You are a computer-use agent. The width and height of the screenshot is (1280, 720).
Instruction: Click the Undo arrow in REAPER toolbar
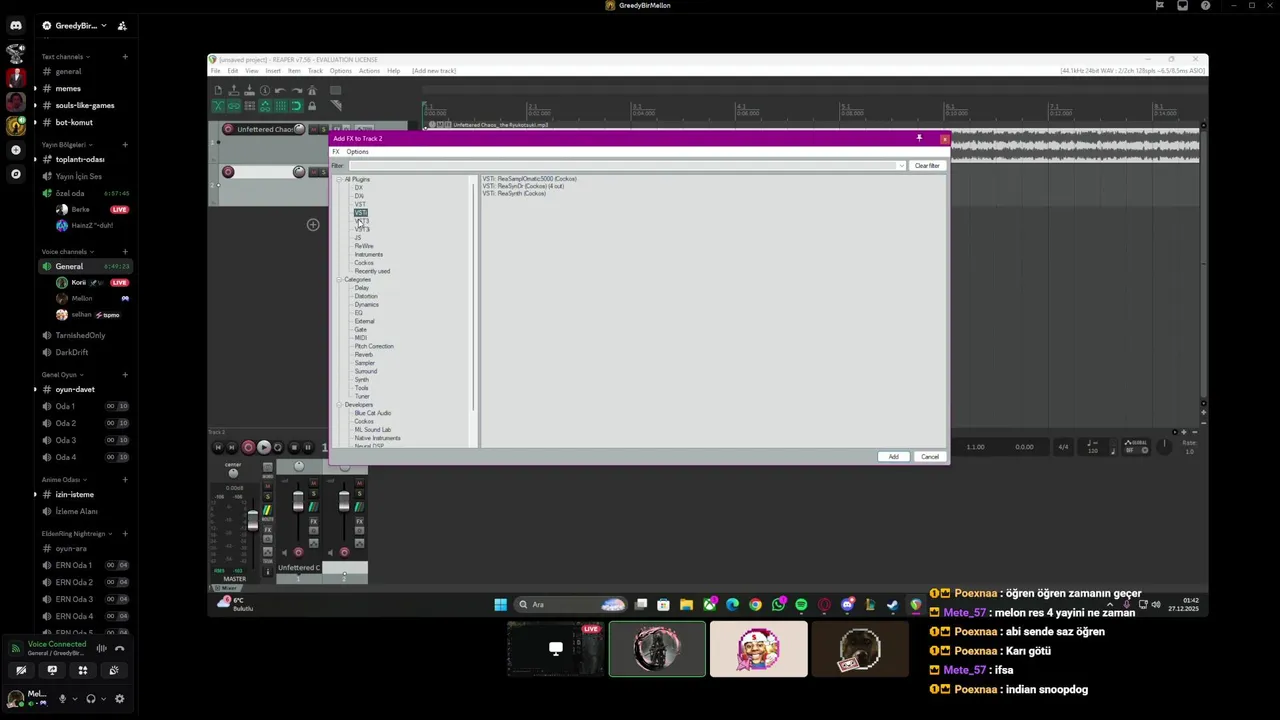(x=280, y=90)
